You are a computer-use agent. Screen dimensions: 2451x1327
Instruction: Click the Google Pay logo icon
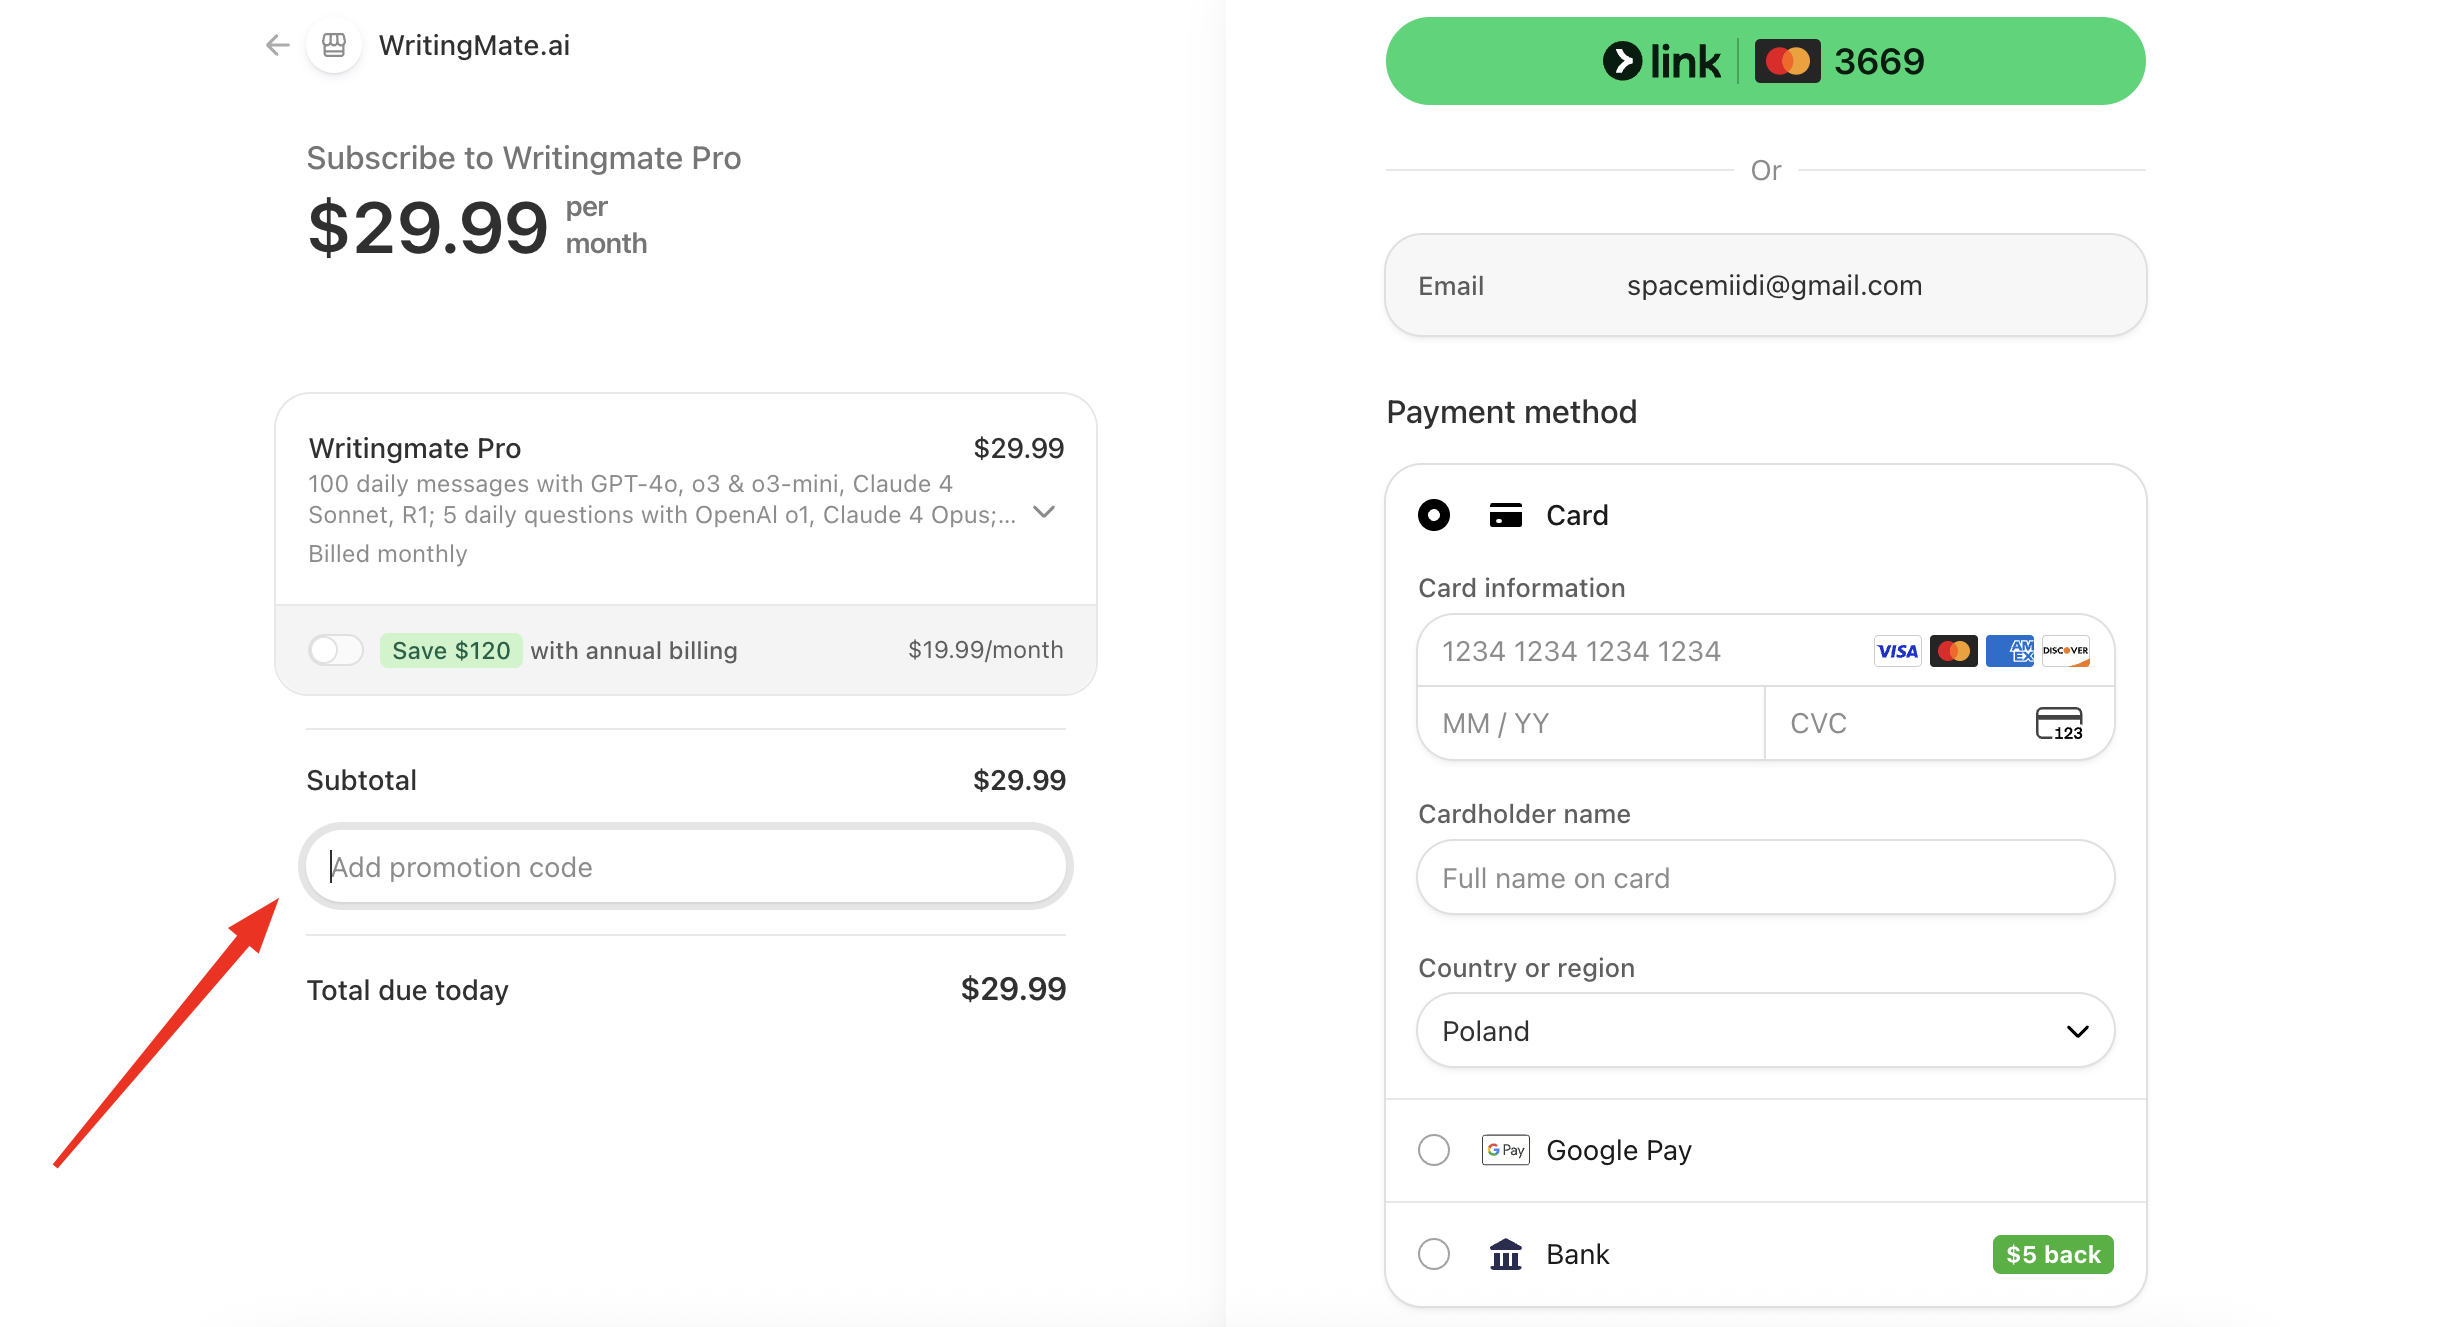[x=1505, y=1150]
